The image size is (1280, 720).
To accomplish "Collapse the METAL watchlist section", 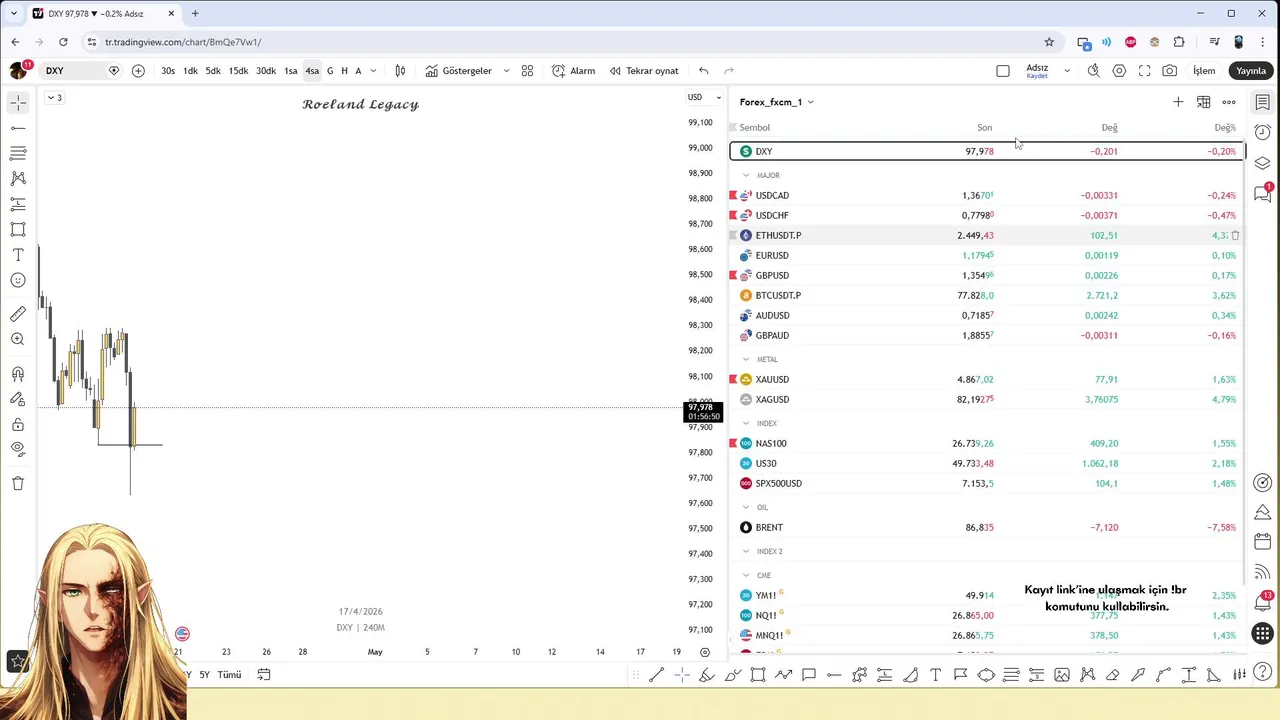I will pyautogui.click(x=746, y=359).
